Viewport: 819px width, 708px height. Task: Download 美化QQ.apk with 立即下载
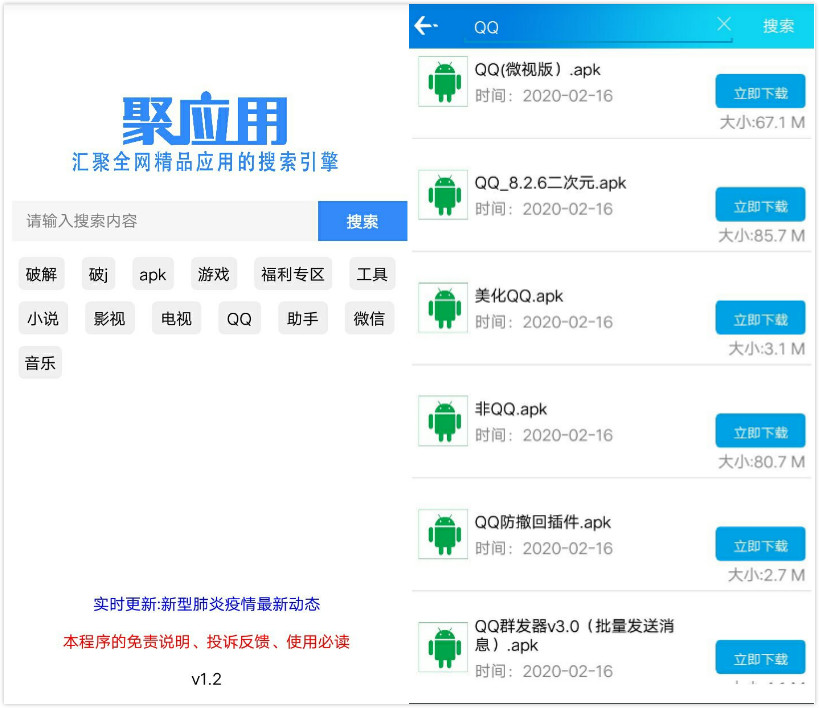(x=760, y=318)
